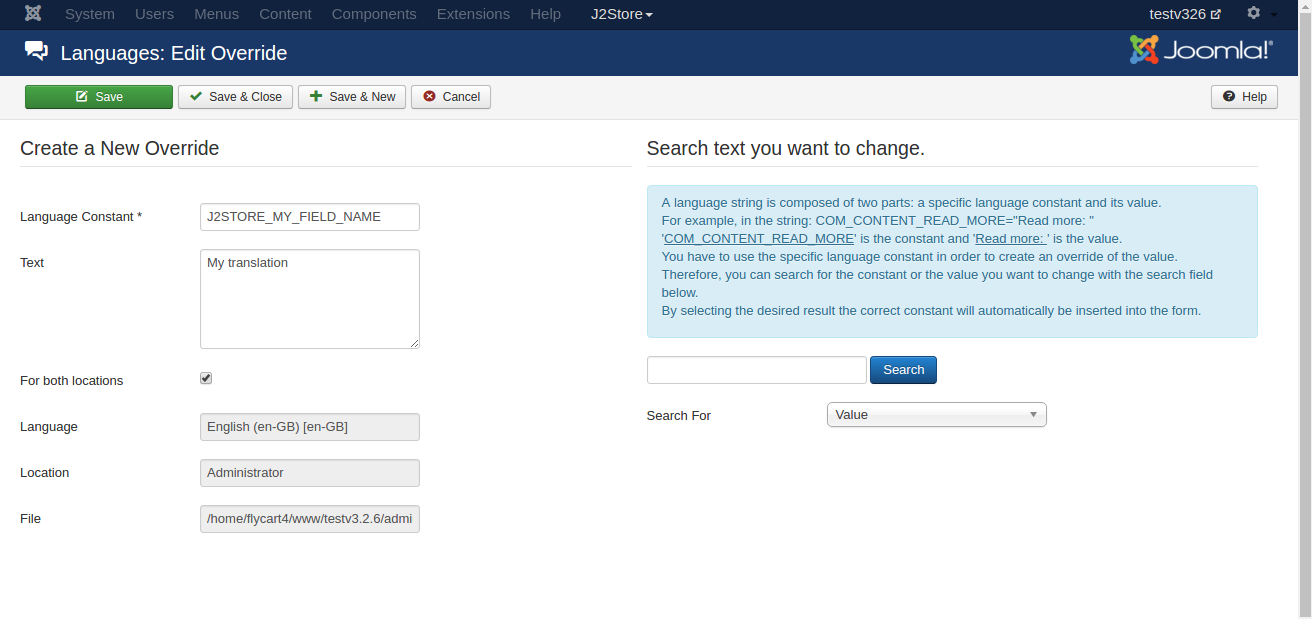This screenshot has height=619, width=1312.
Task: Cancel the override edit
Action: tap(451, 97)
